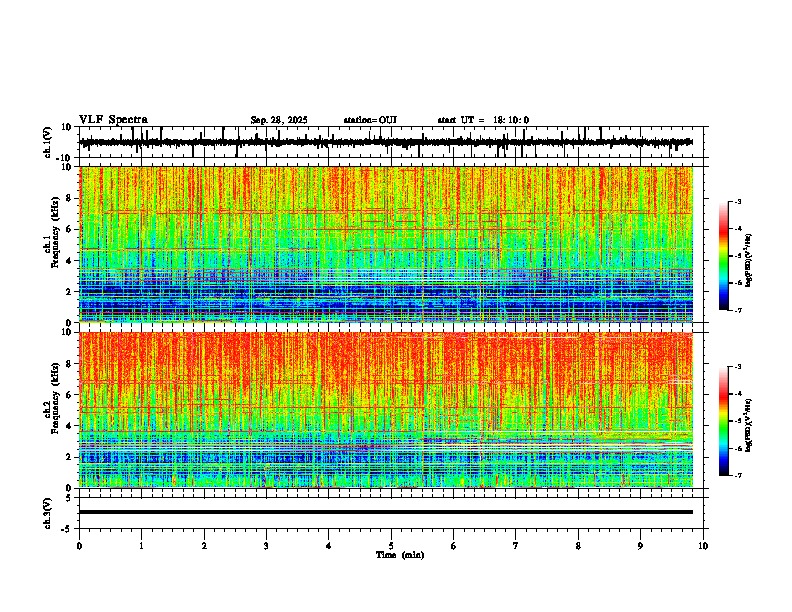The image size is (792, 612).
Task: Click the ch.1 voltage waveform trace
Action: click(x=386, y=142)
